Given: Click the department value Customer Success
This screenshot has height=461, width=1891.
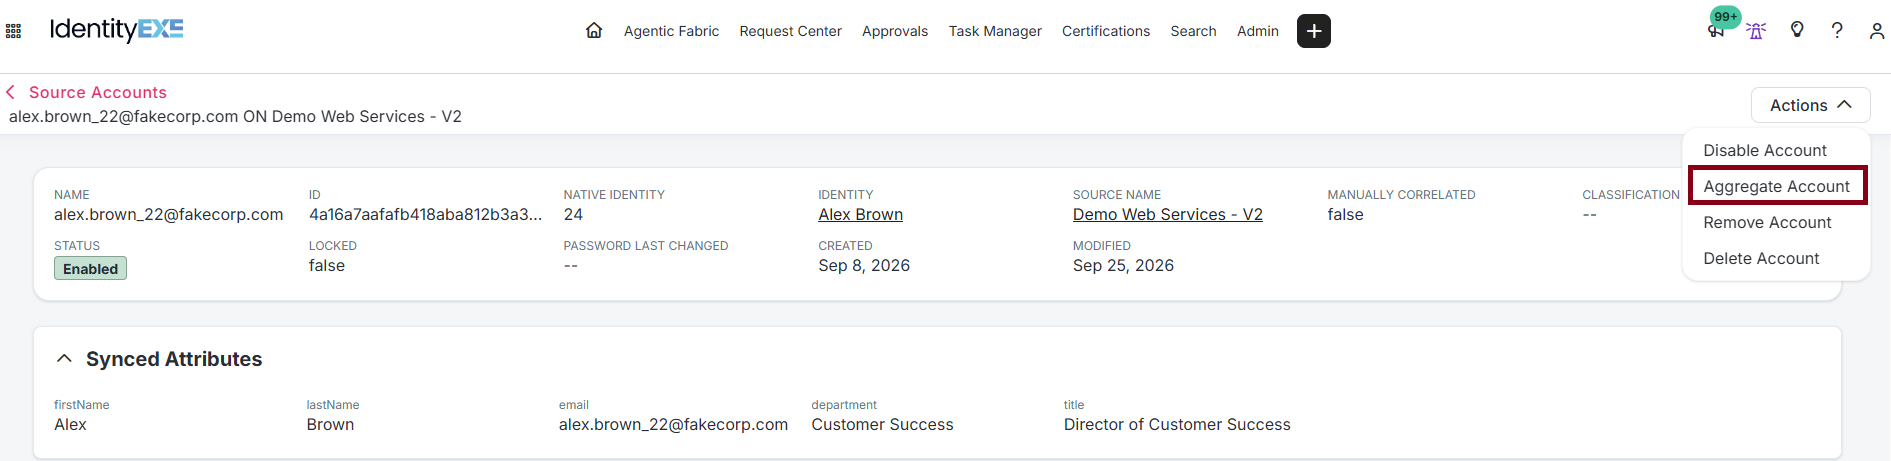Looking at the screenshot, I should 882,424.
